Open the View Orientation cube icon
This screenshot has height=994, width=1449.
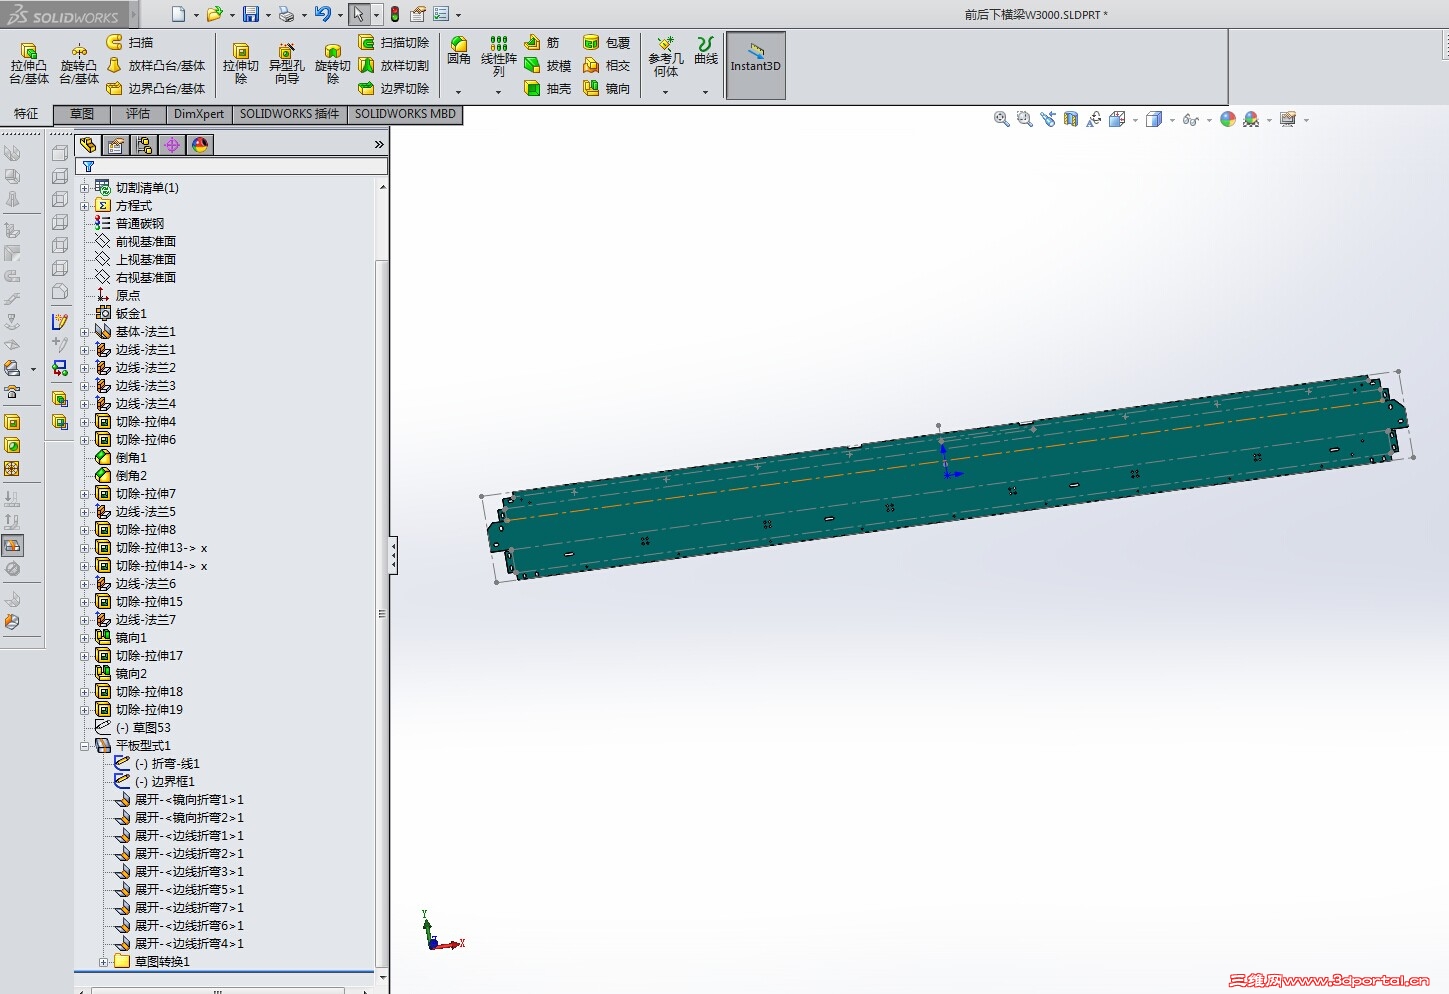point(1117,119)
